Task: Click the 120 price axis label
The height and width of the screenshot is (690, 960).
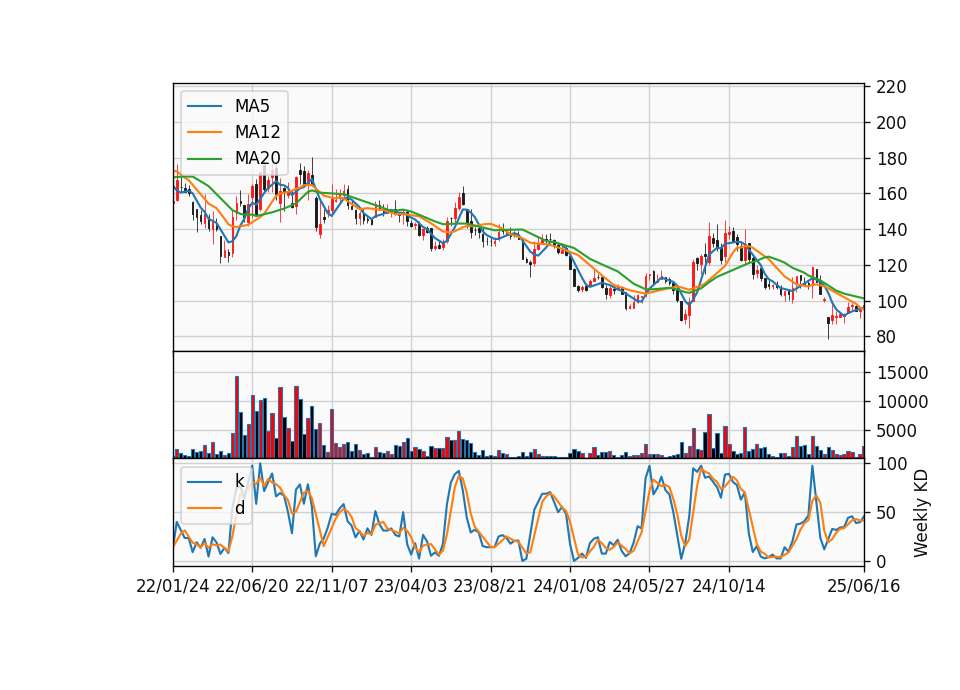Action: (891, 266)
